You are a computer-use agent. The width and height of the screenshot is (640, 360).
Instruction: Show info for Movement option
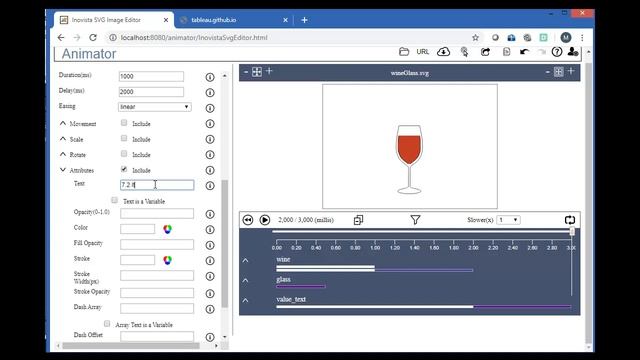pyautogui.click(x=210, y=124)
